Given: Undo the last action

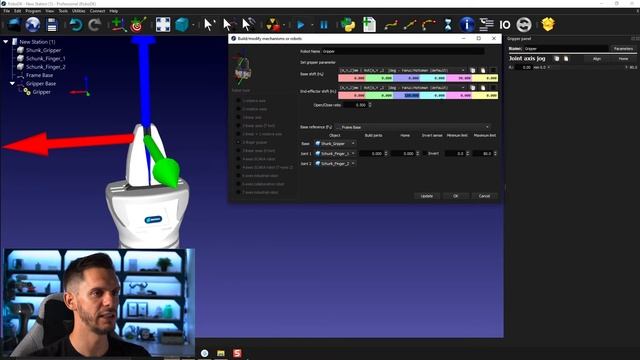Looking at the screenshot, I should tap(76, 25).
